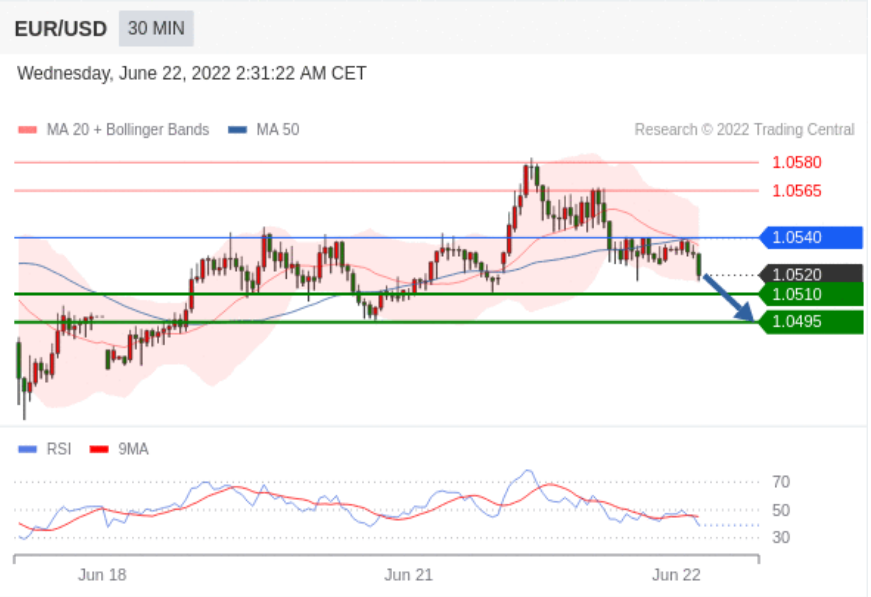
Task: Click Research © 2022 Trading Central text
Action: click(744, 130)
